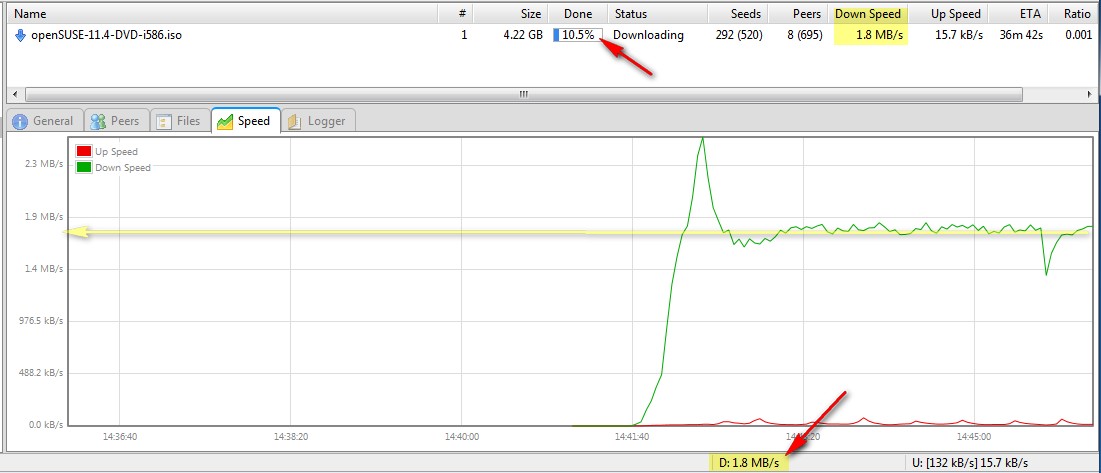
Task: Click the 14:41:40 time axis label
Action: tap(633, 436)
